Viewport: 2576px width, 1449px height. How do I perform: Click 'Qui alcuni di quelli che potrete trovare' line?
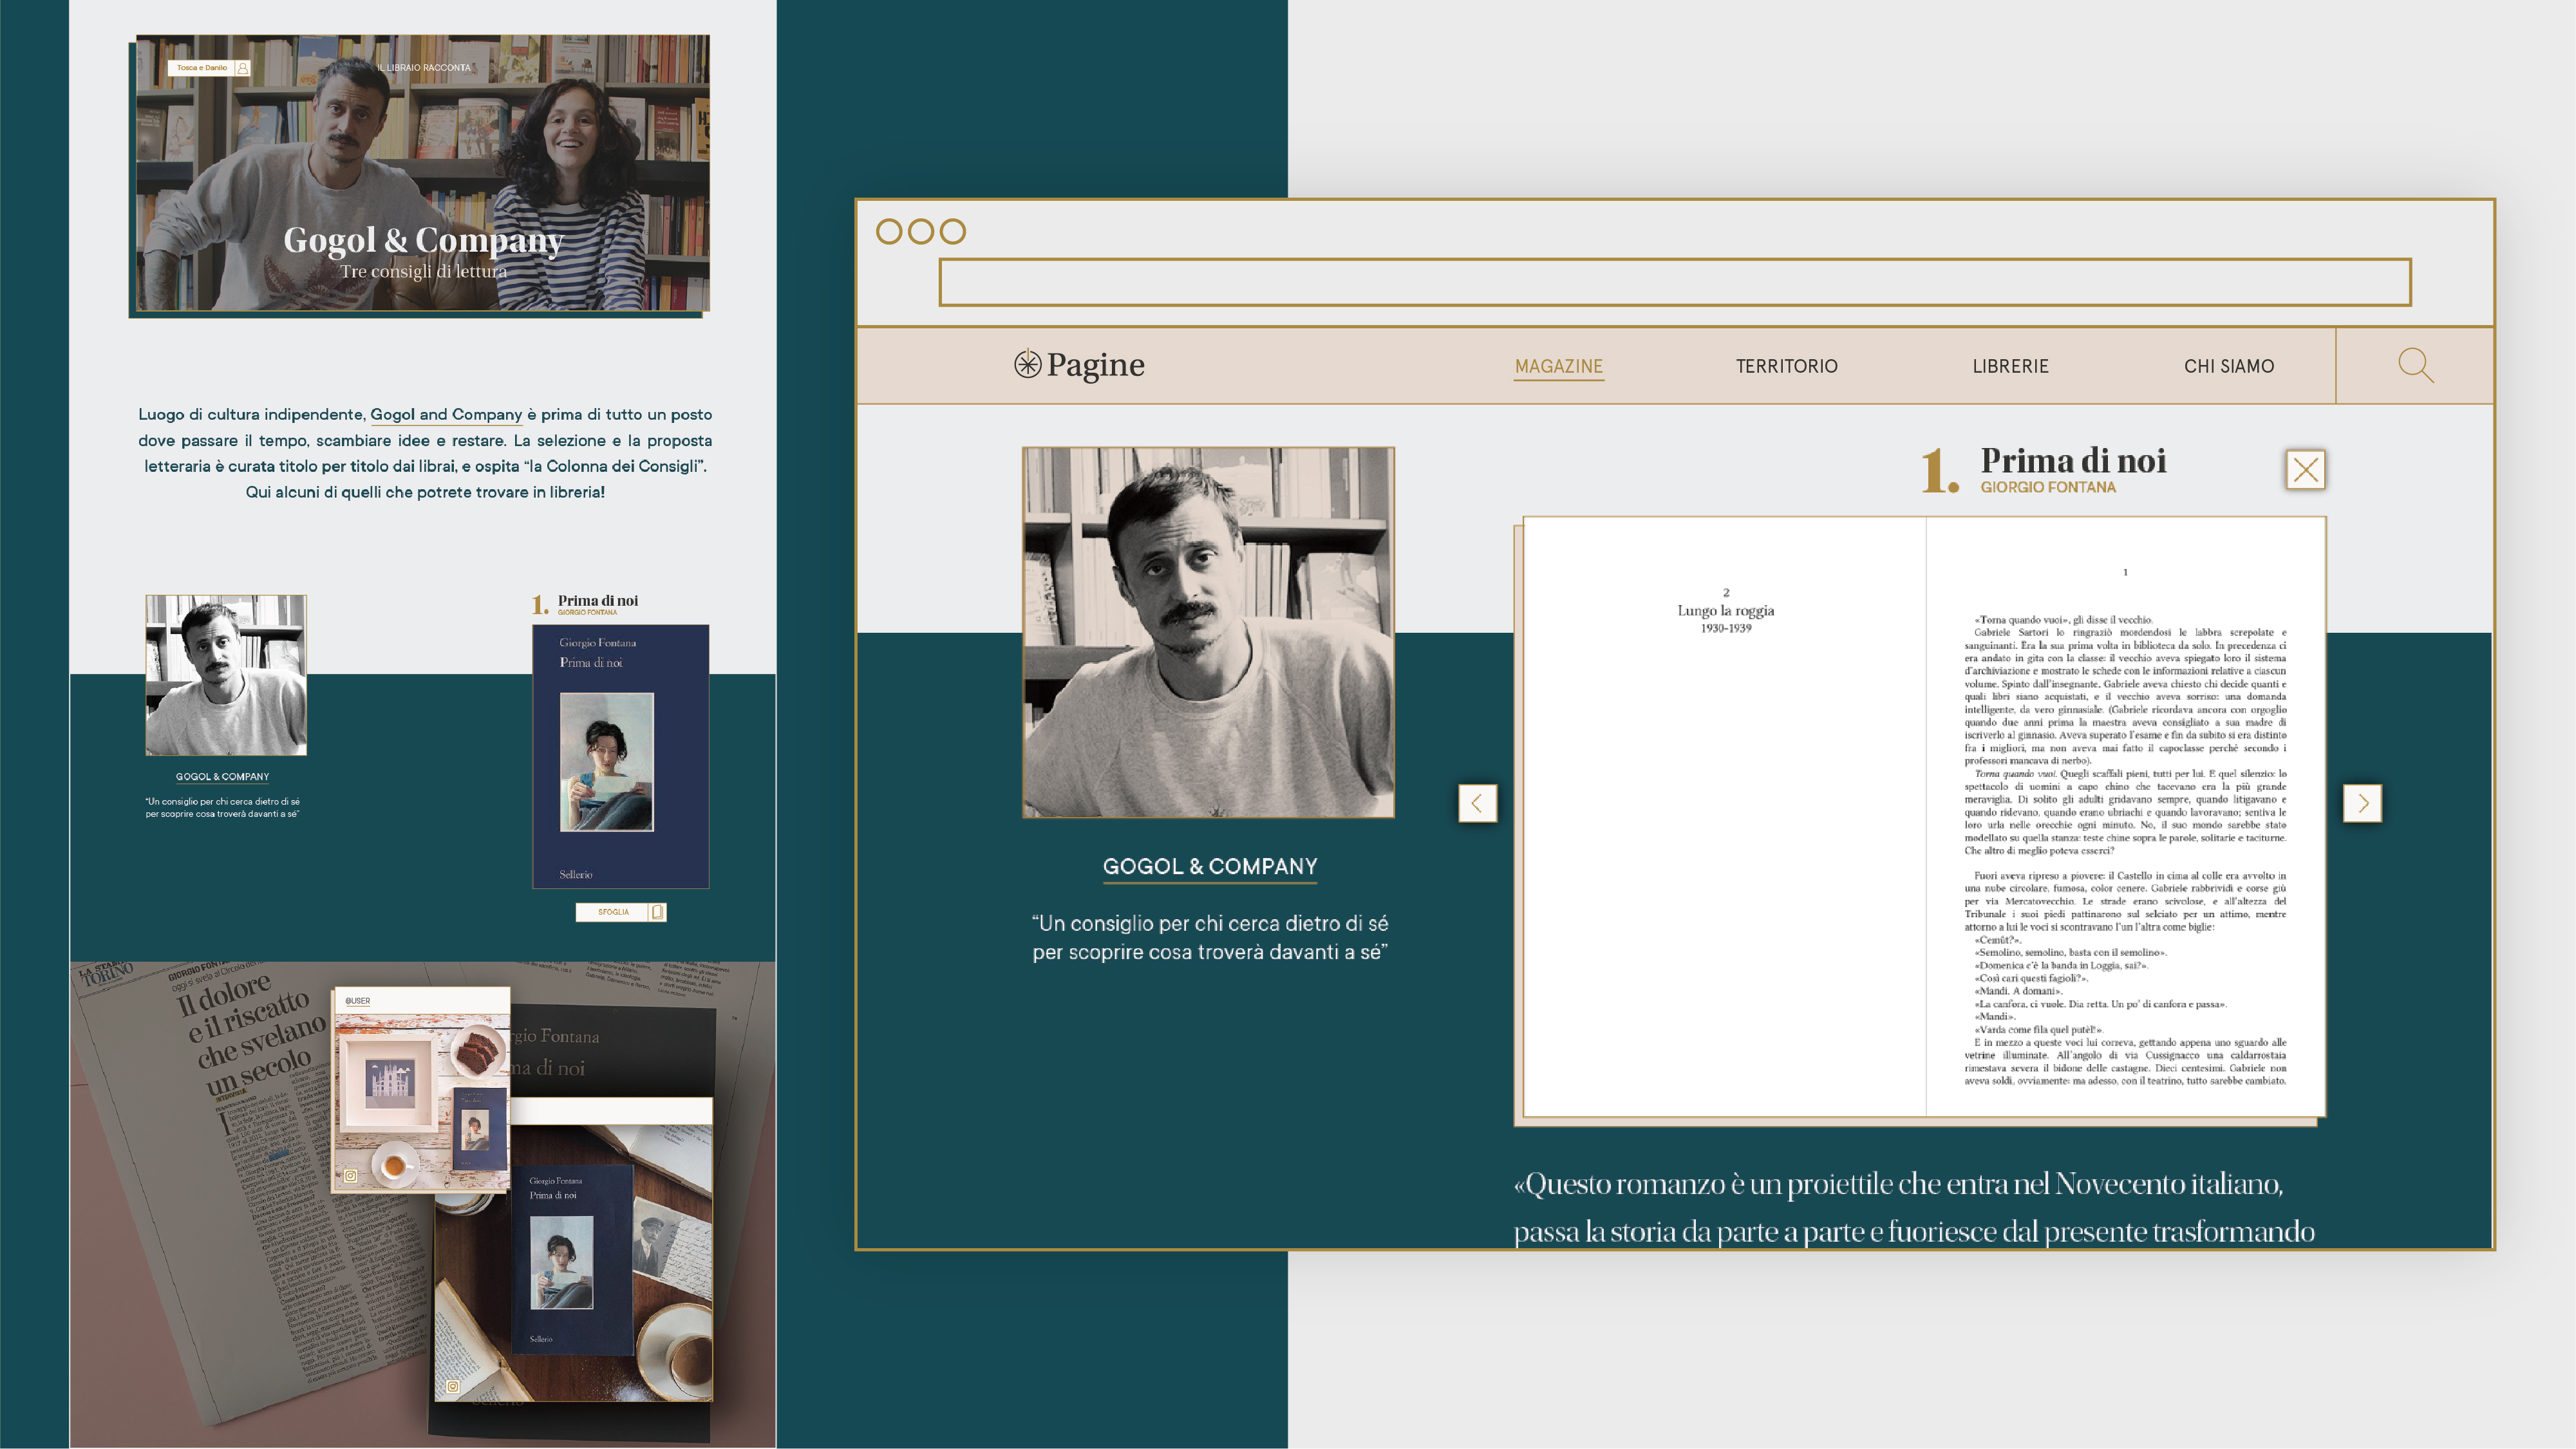pos(425,492)
